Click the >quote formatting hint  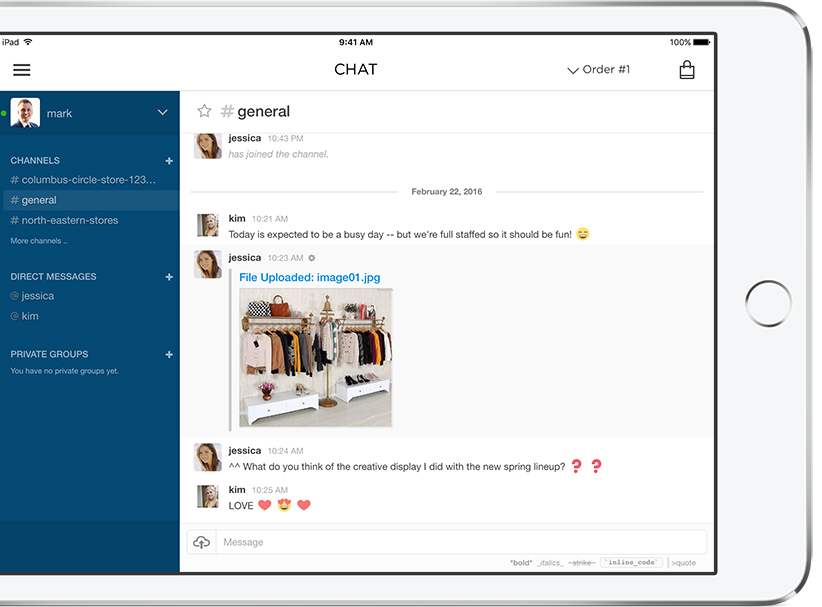coord(684,563)
